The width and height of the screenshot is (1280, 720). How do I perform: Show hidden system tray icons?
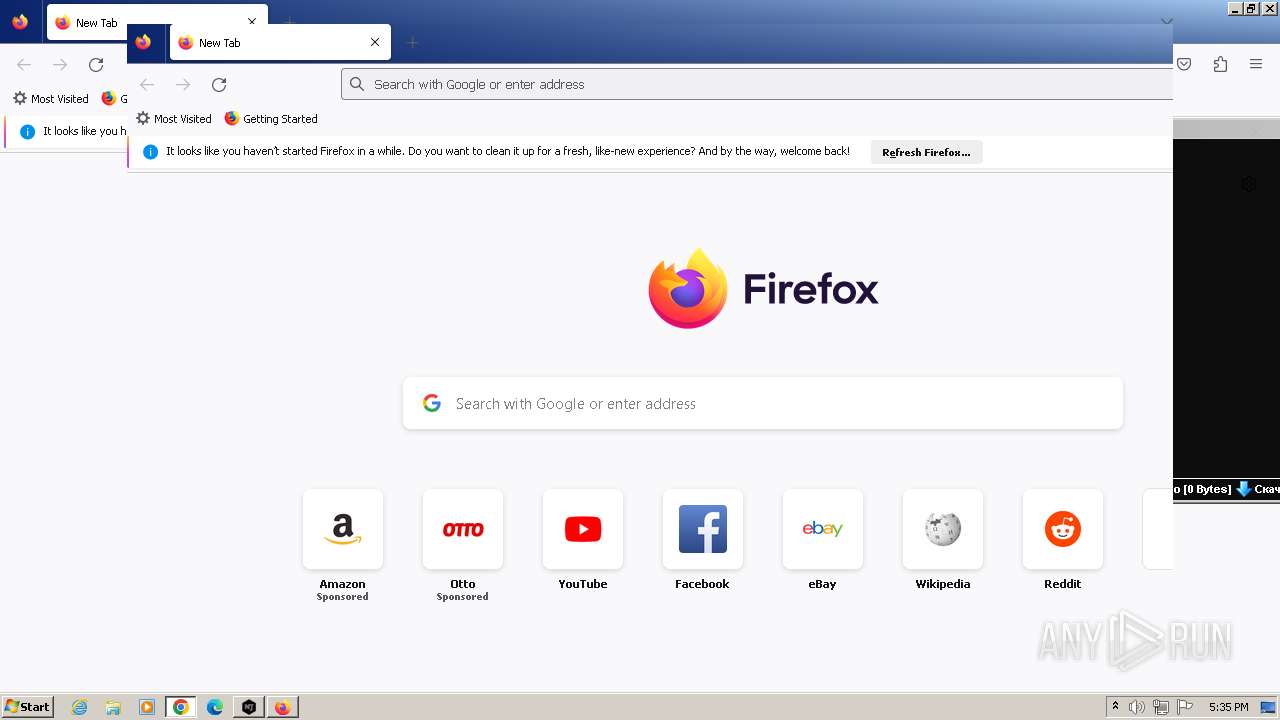pos(1115,707)
